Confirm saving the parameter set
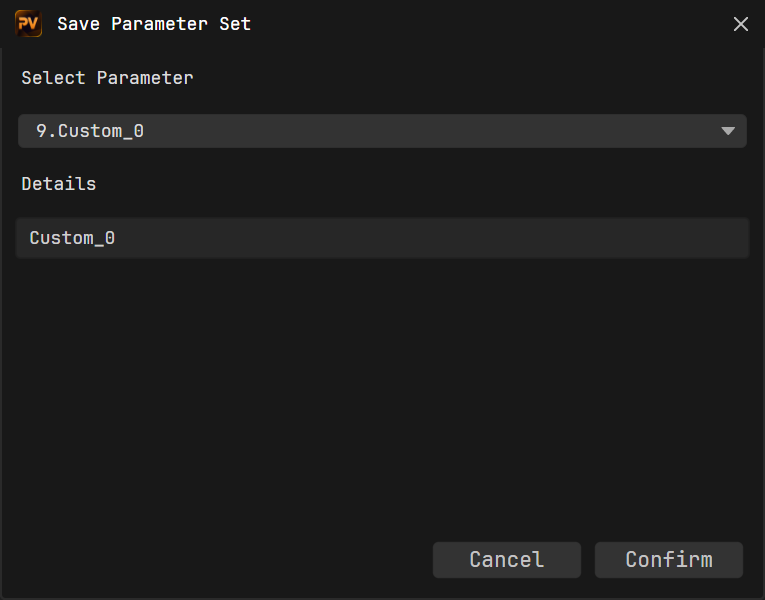 point(668,560)
